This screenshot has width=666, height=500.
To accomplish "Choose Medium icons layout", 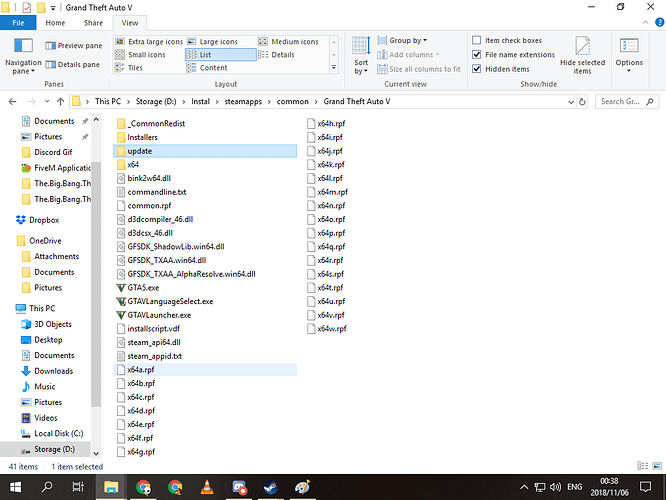I will 288,42.
